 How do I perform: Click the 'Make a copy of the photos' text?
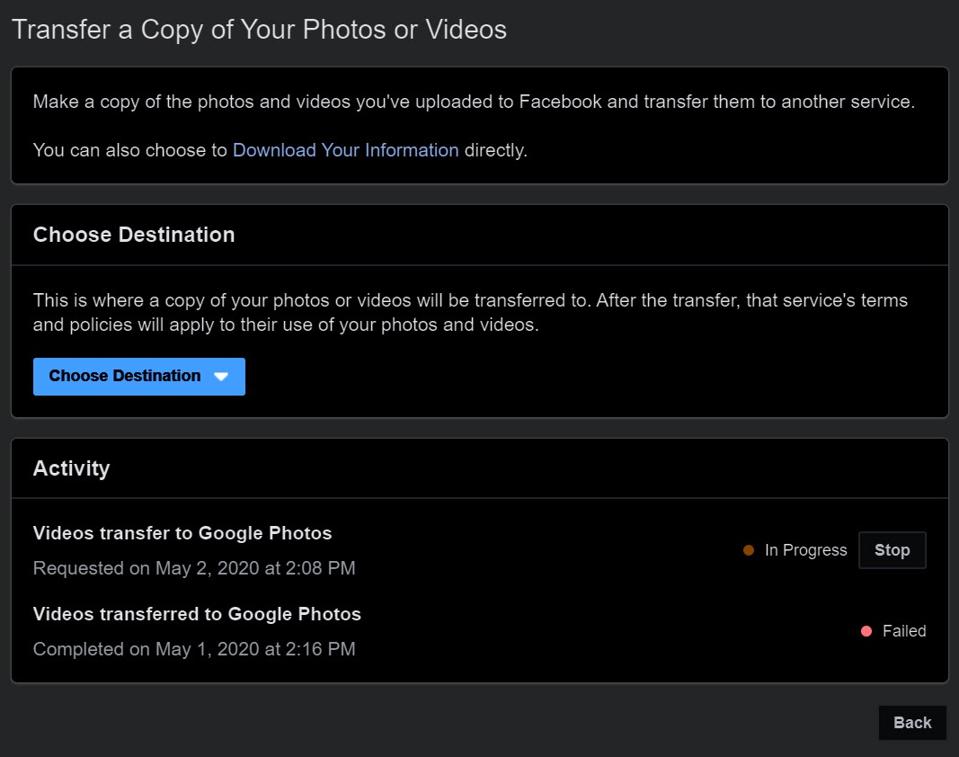[x=473, y=102]
